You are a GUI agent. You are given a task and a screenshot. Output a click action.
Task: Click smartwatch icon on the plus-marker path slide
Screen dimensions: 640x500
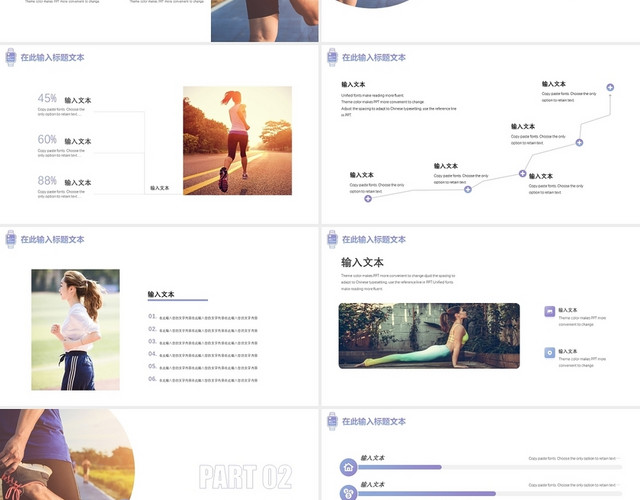332,57
